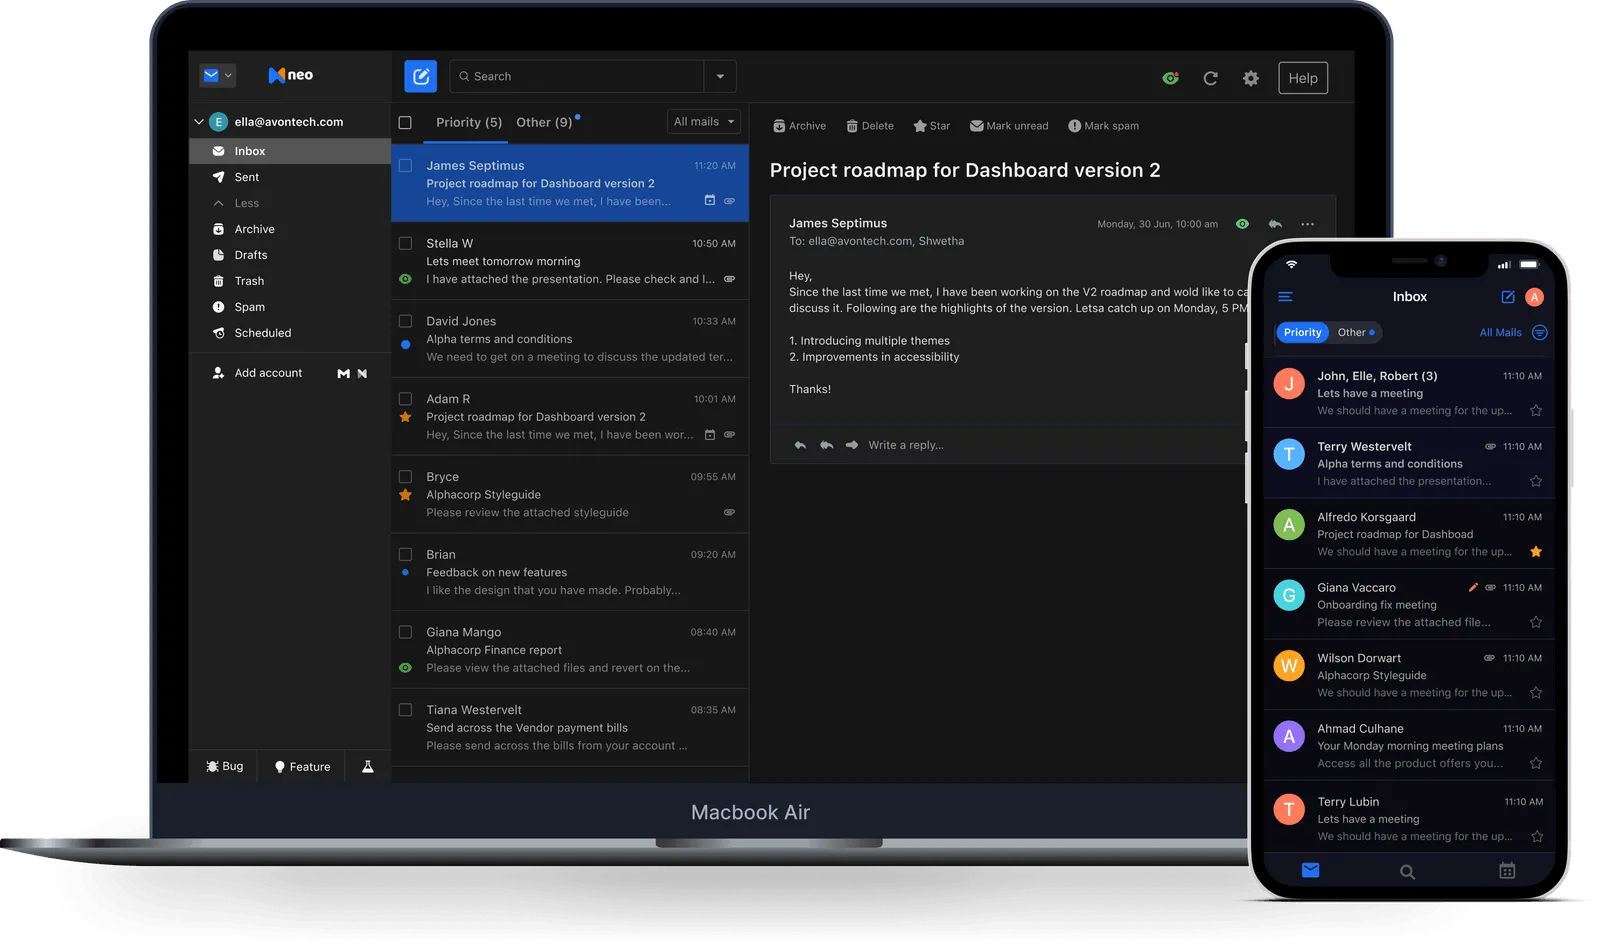The width and height of the screenshot is (1600, 950).
Task: Click reply arrow in message header
Action: [1275, 224]
